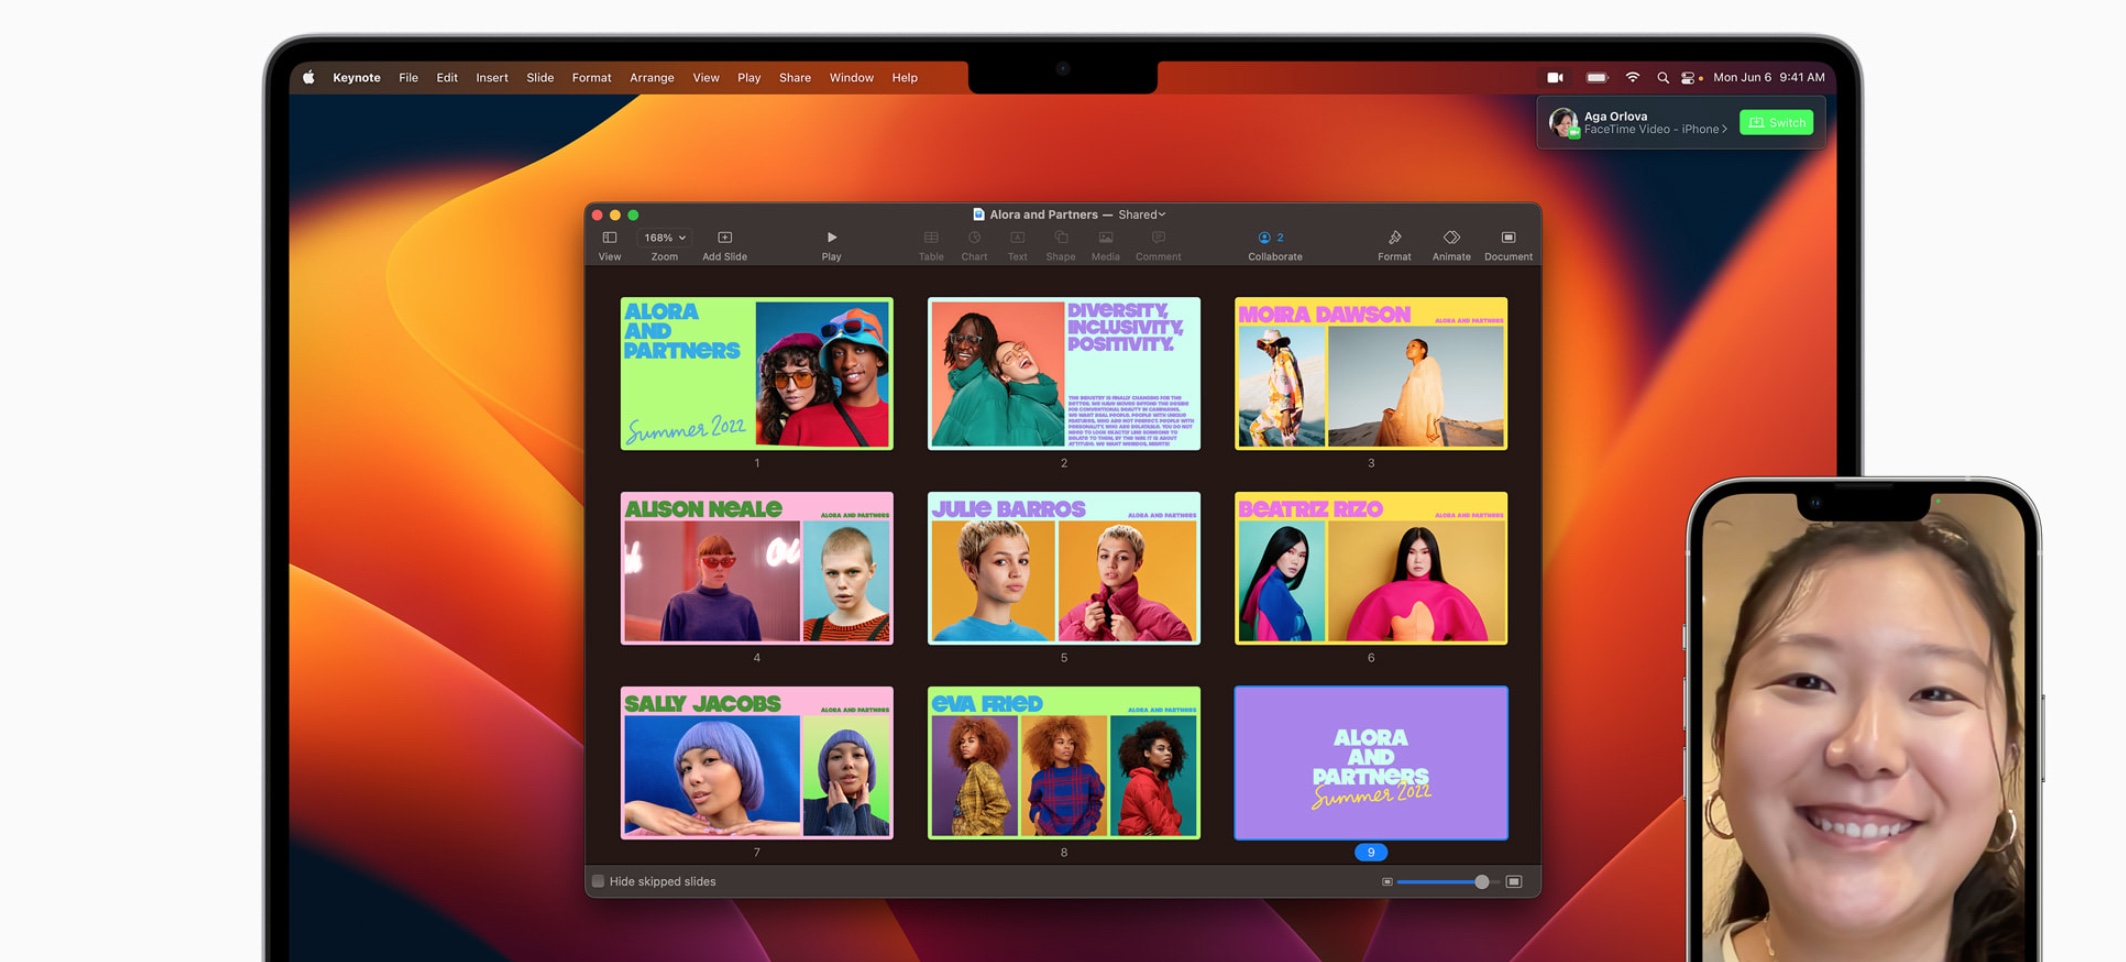Click the green Switch button
This screenshot has width=2126, height=962.
1776,122
